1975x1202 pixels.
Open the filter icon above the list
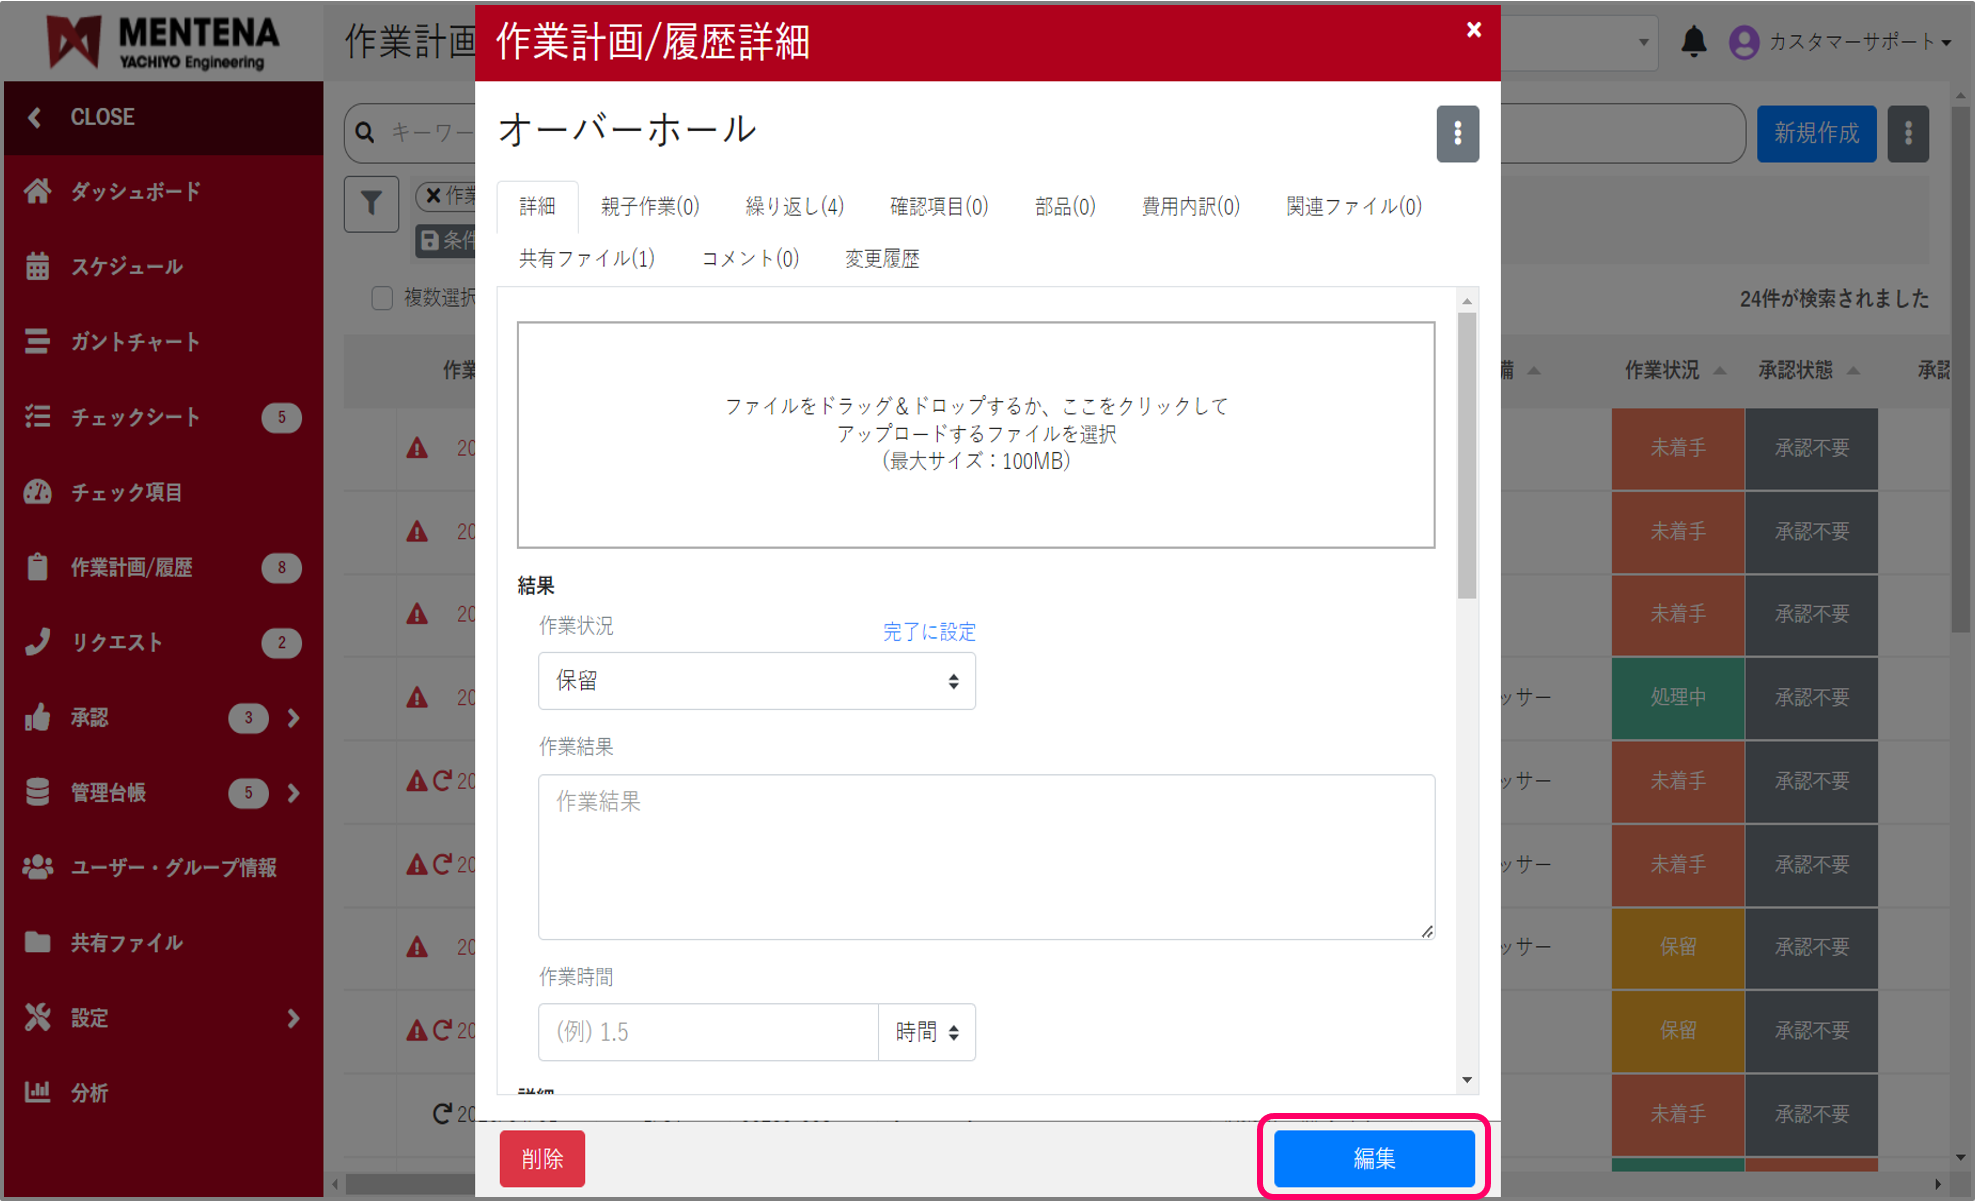coord(371,204)
